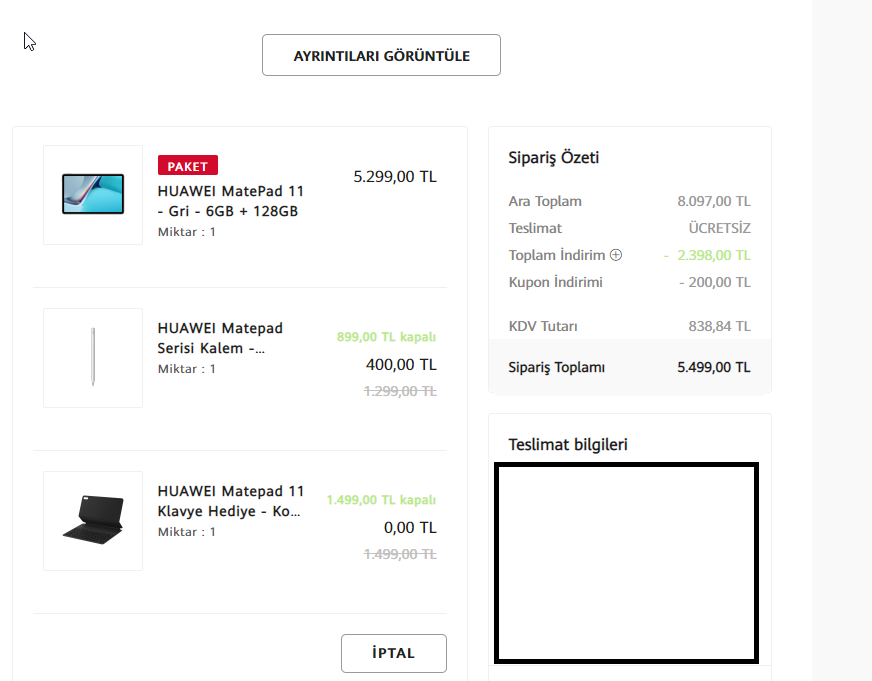Screen dimensions: 872x681
Task: Click the ÜCRETSİZ delivery value
Action: coord(720,228)
